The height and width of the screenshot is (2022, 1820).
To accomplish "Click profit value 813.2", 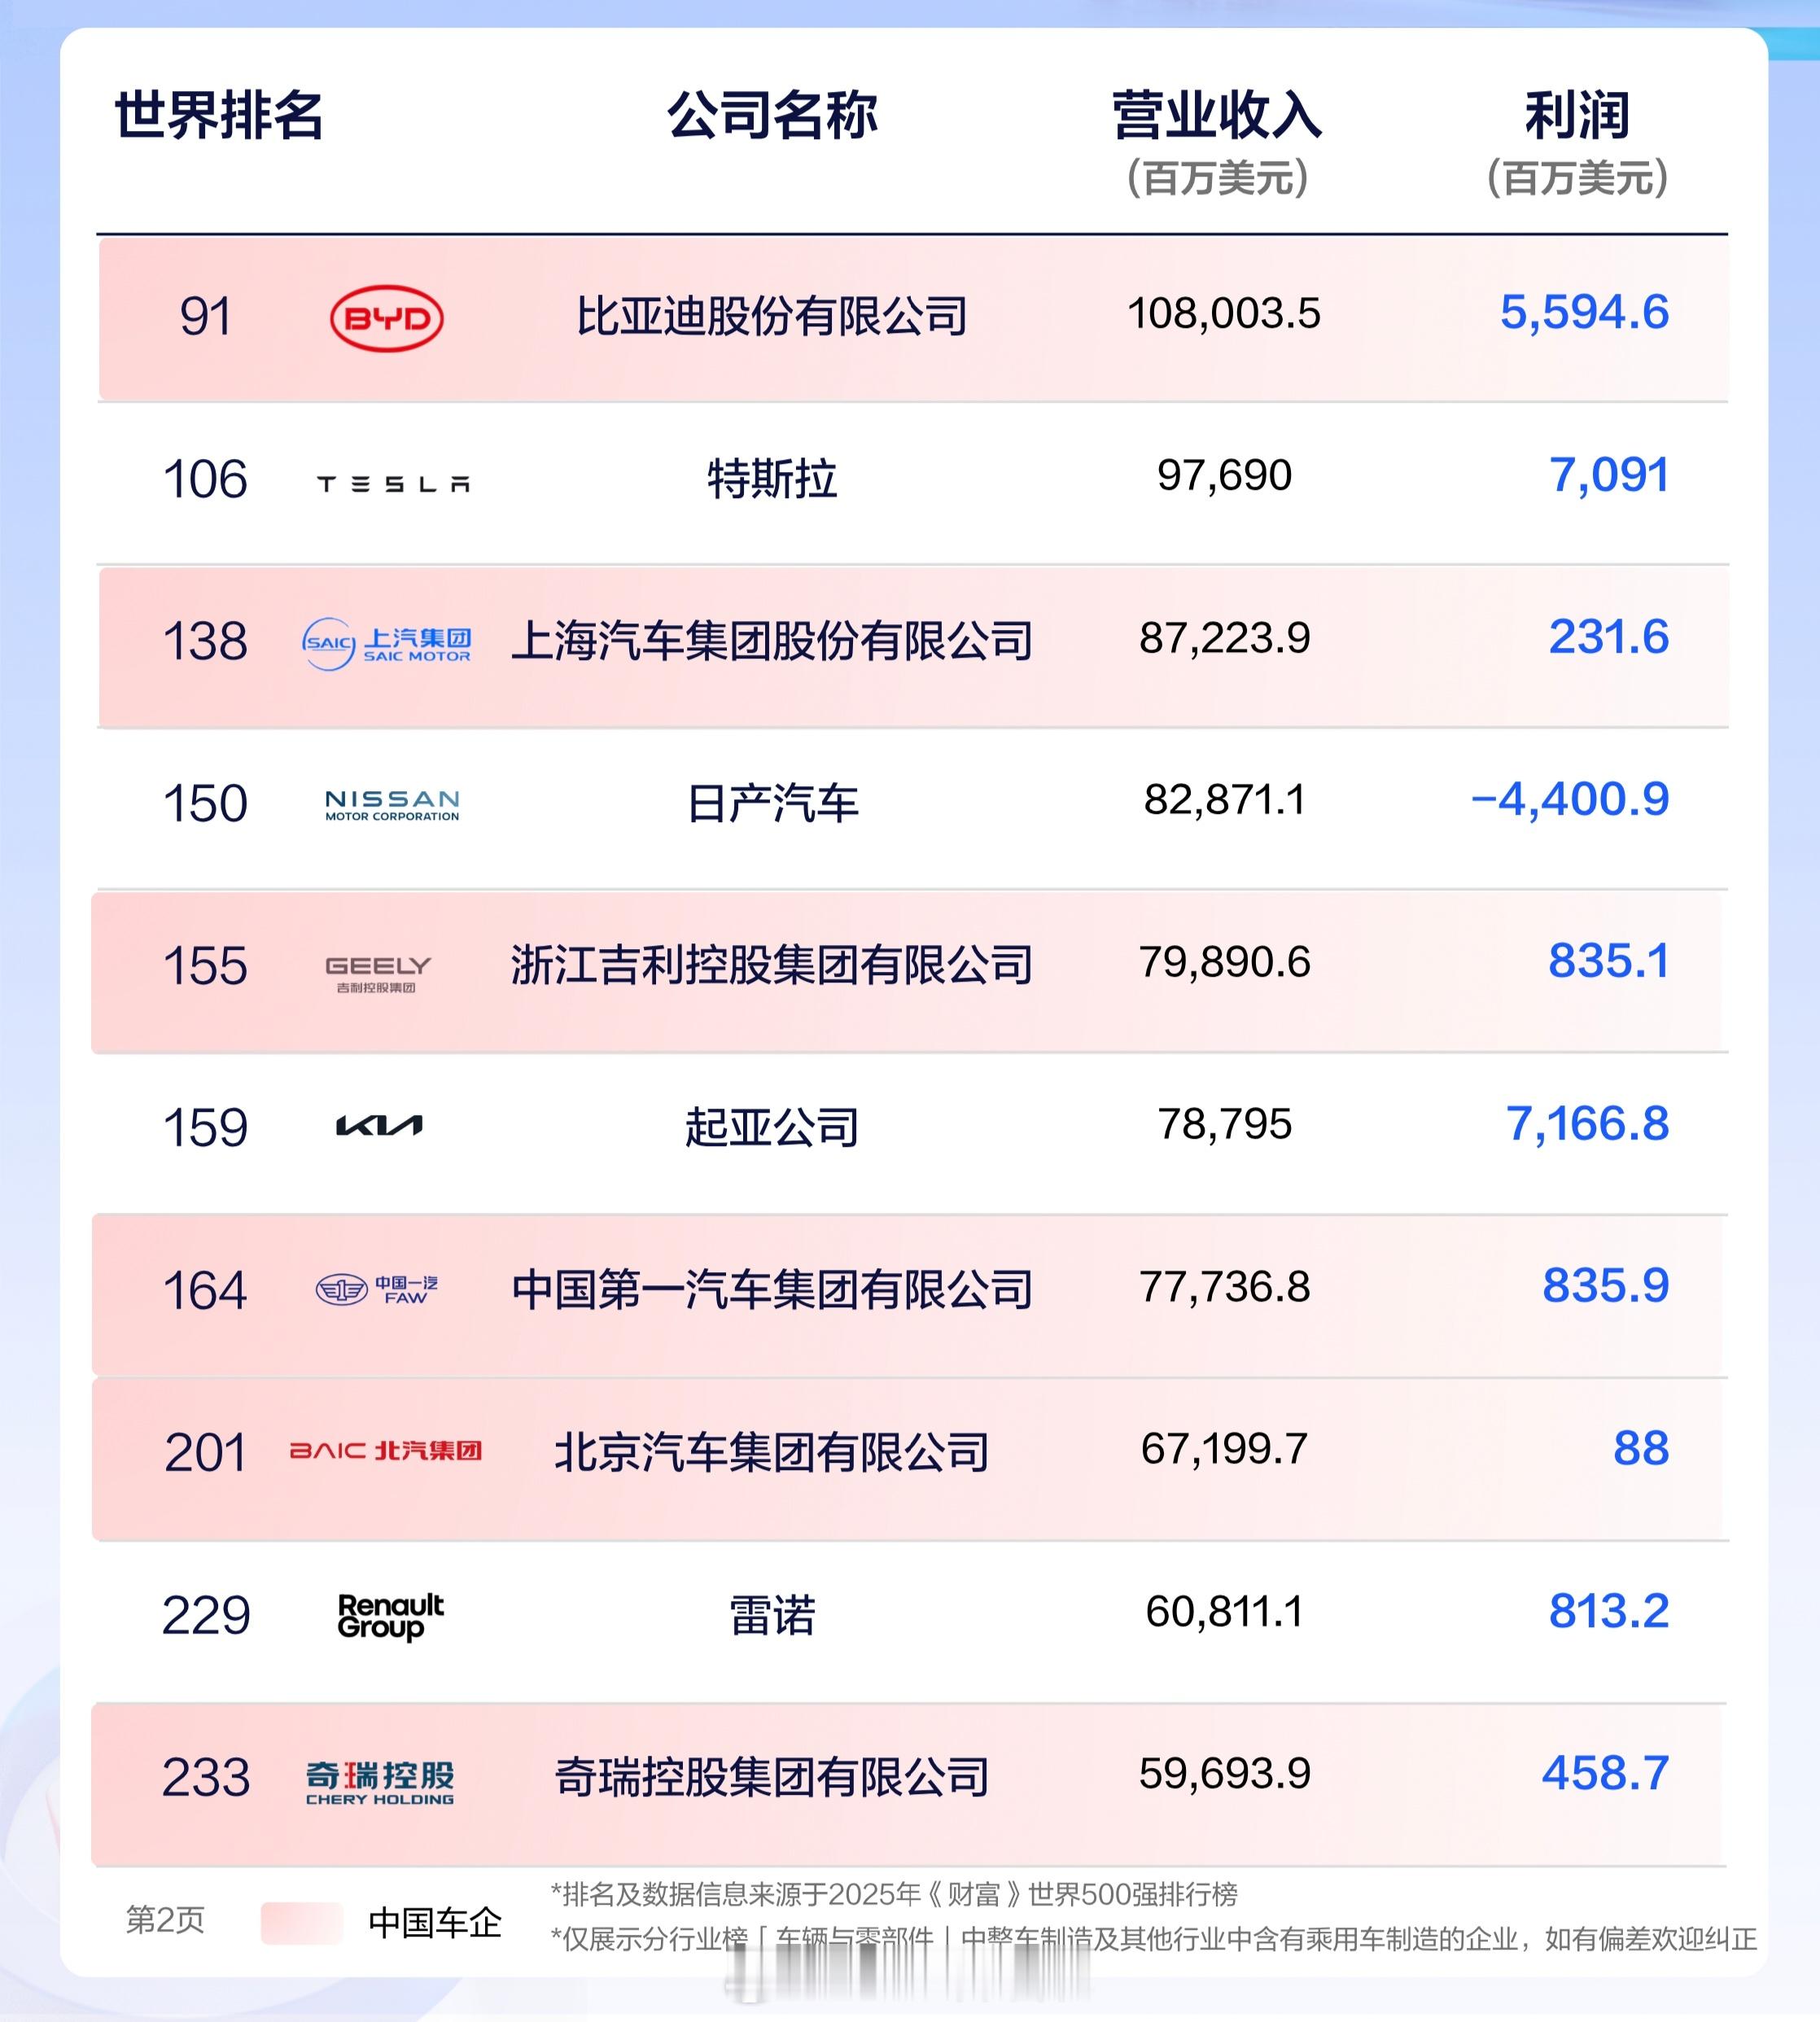I will [x=1609, y=1611].
